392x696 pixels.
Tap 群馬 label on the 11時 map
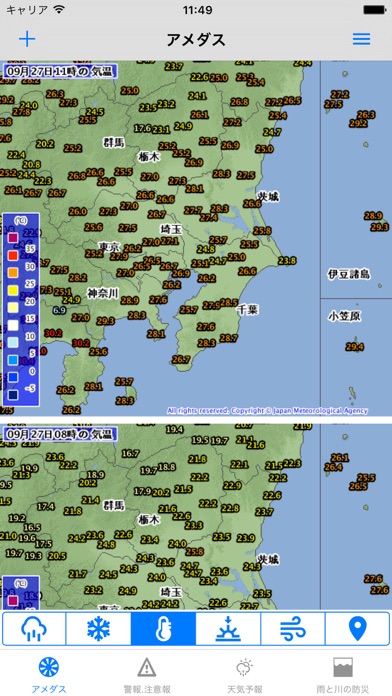pyautogui.click(x=114, y=143)
